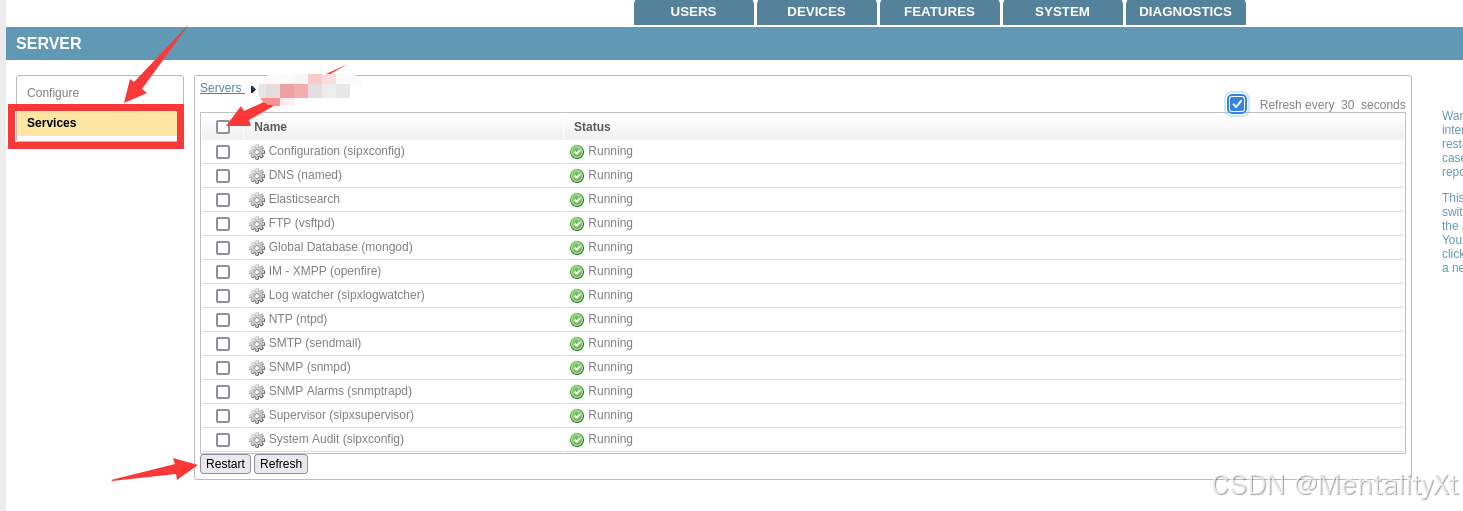
Task: Open the USERS menu tab
Action: click(693, 12)
